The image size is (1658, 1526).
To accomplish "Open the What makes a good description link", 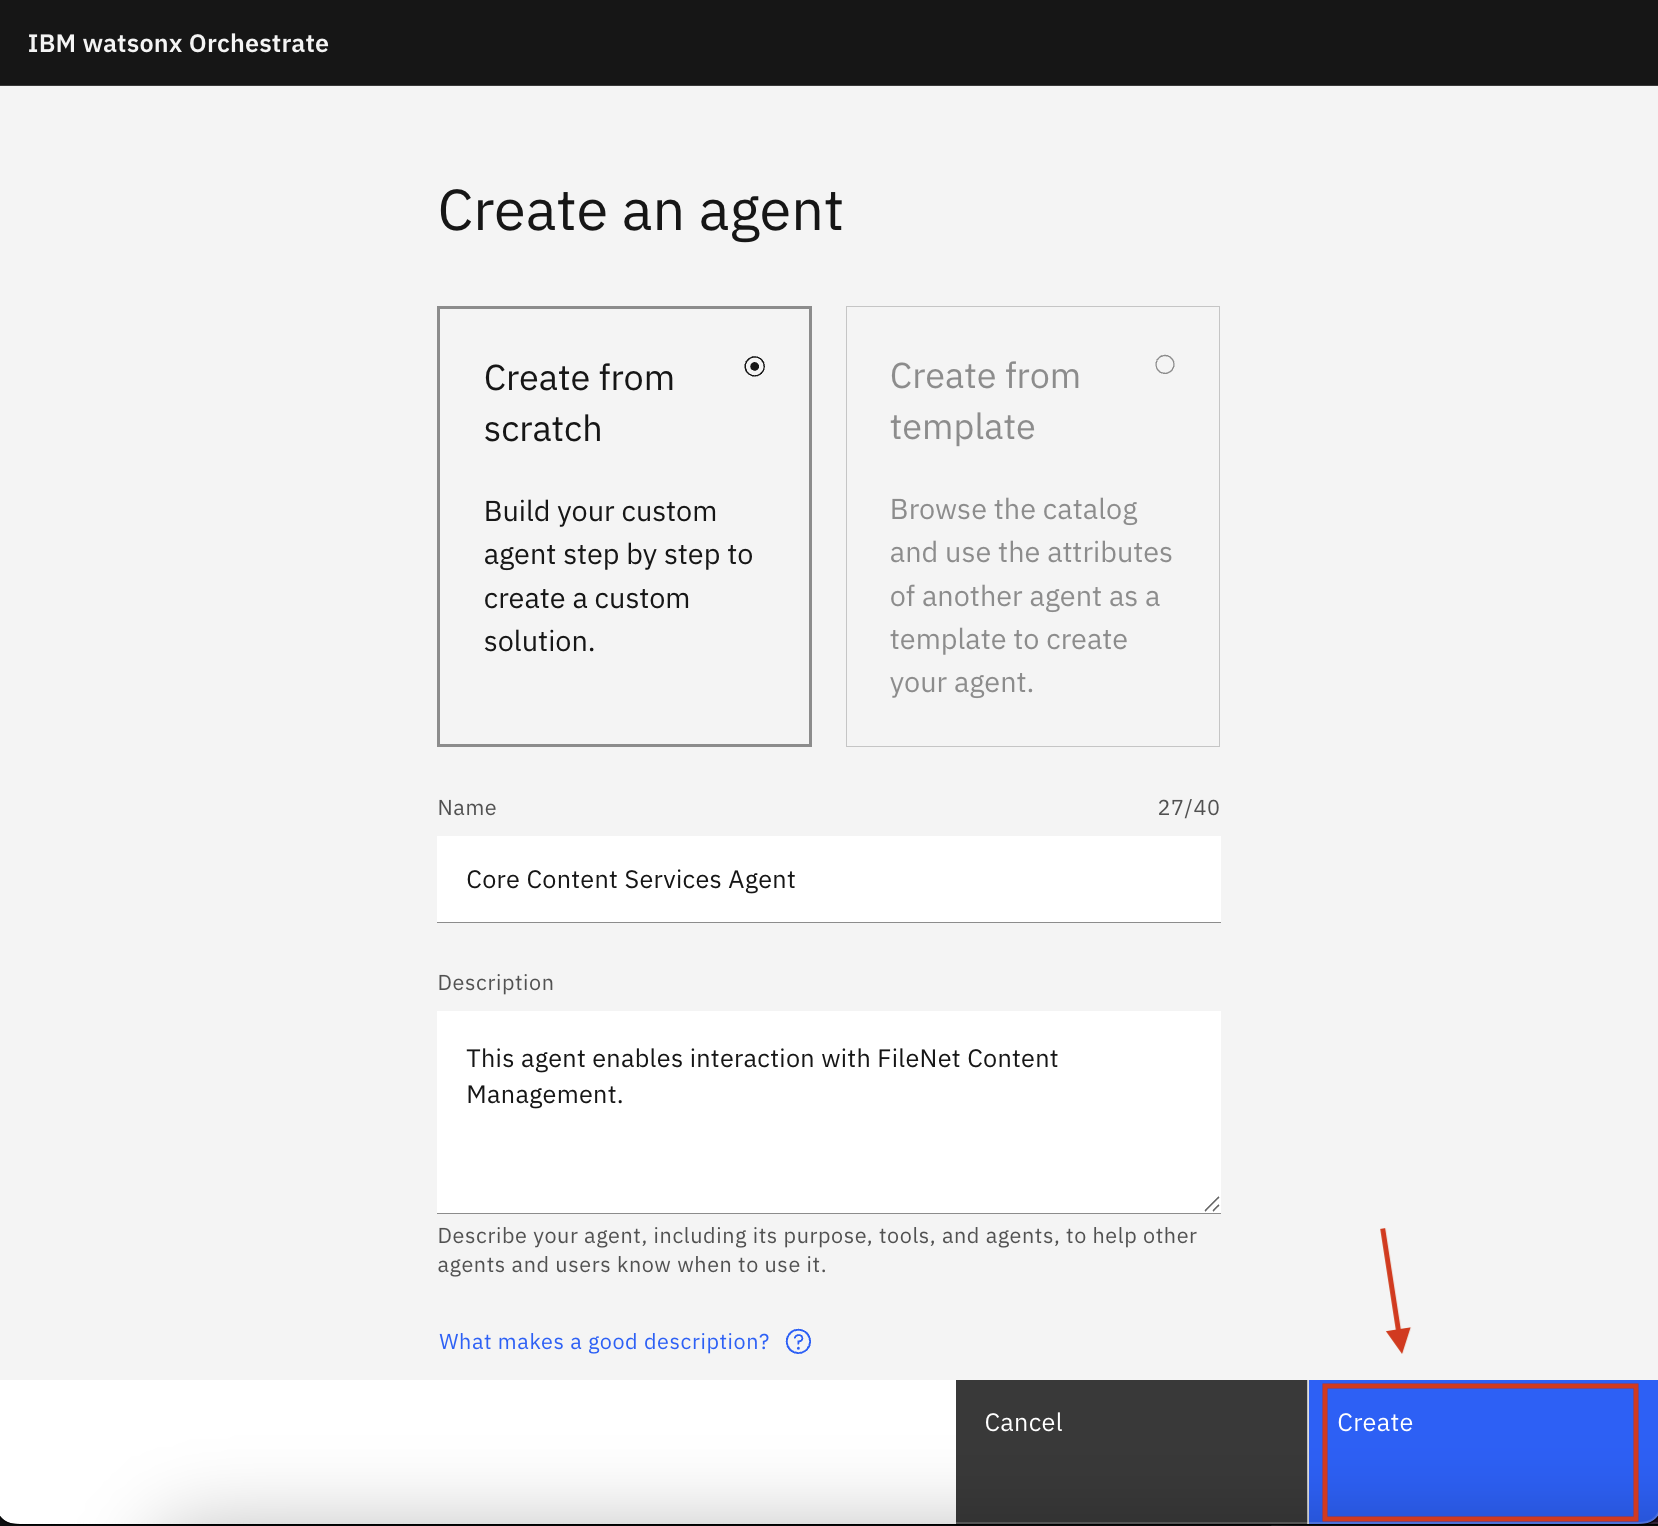I will pyautogui.click(x=602, y=1341).
